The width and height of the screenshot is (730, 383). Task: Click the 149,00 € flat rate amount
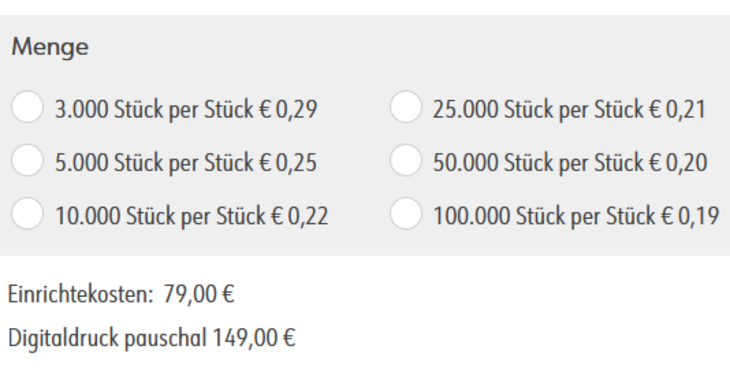(254, 338)
